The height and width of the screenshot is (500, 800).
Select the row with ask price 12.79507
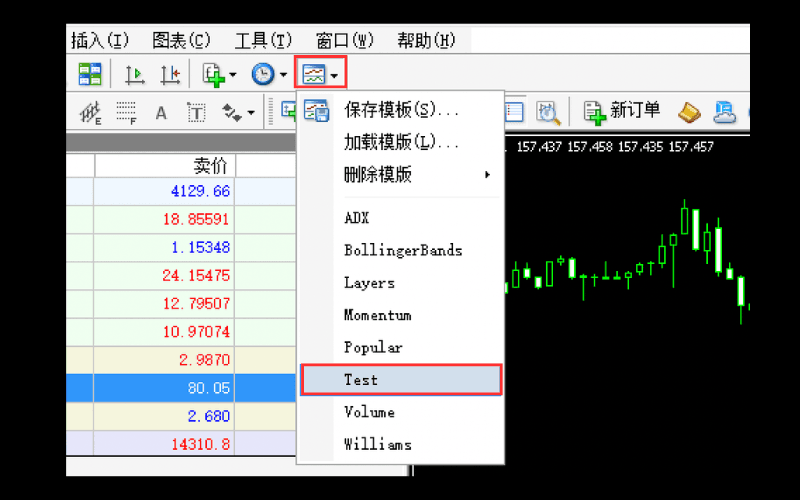coord(181,304)
